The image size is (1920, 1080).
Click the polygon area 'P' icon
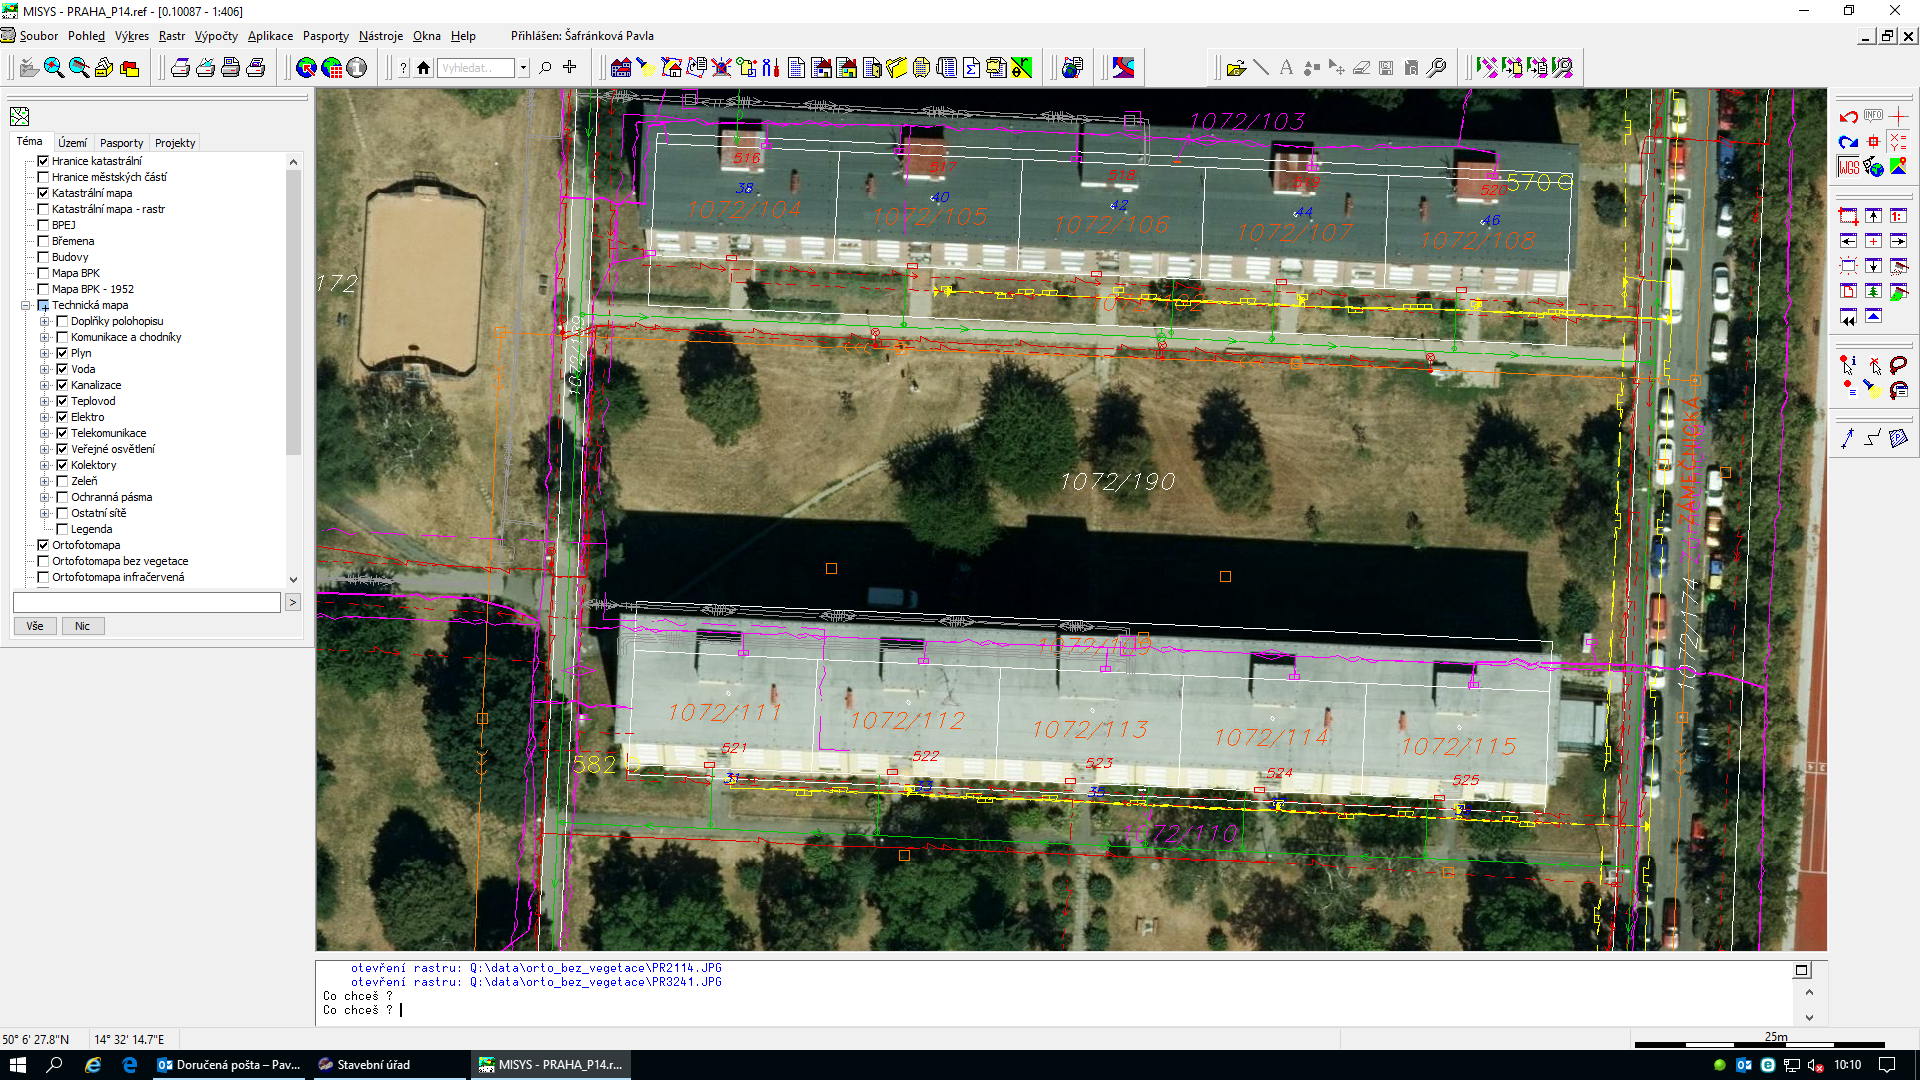tap(1898, 438)
